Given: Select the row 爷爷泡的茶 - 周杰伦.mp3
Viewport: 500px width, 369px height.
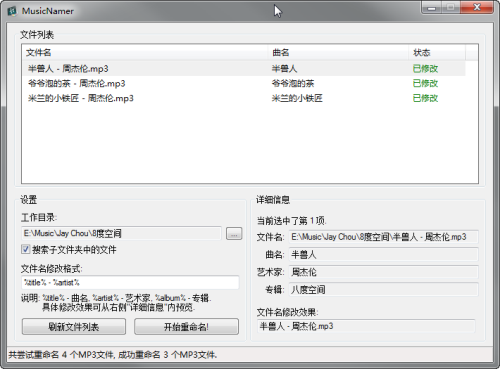Looking at the screenshot, I should (x=244, y=83).
